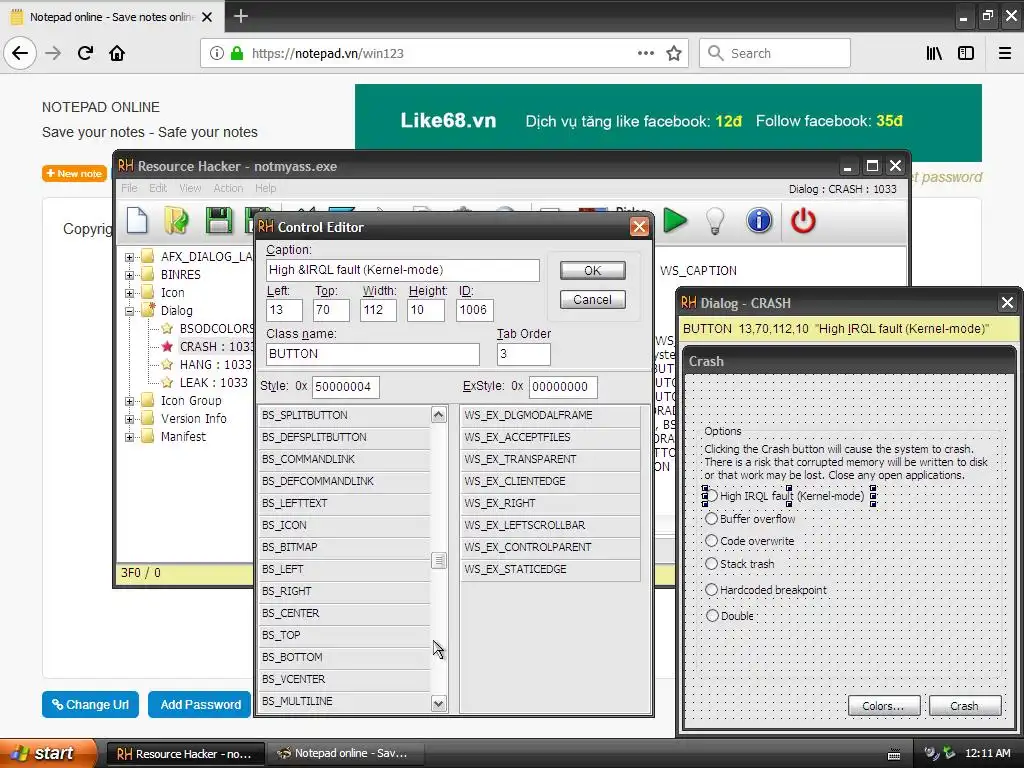Click the browser back arrow
The image size is (1024, 768).
pos(20,53)
